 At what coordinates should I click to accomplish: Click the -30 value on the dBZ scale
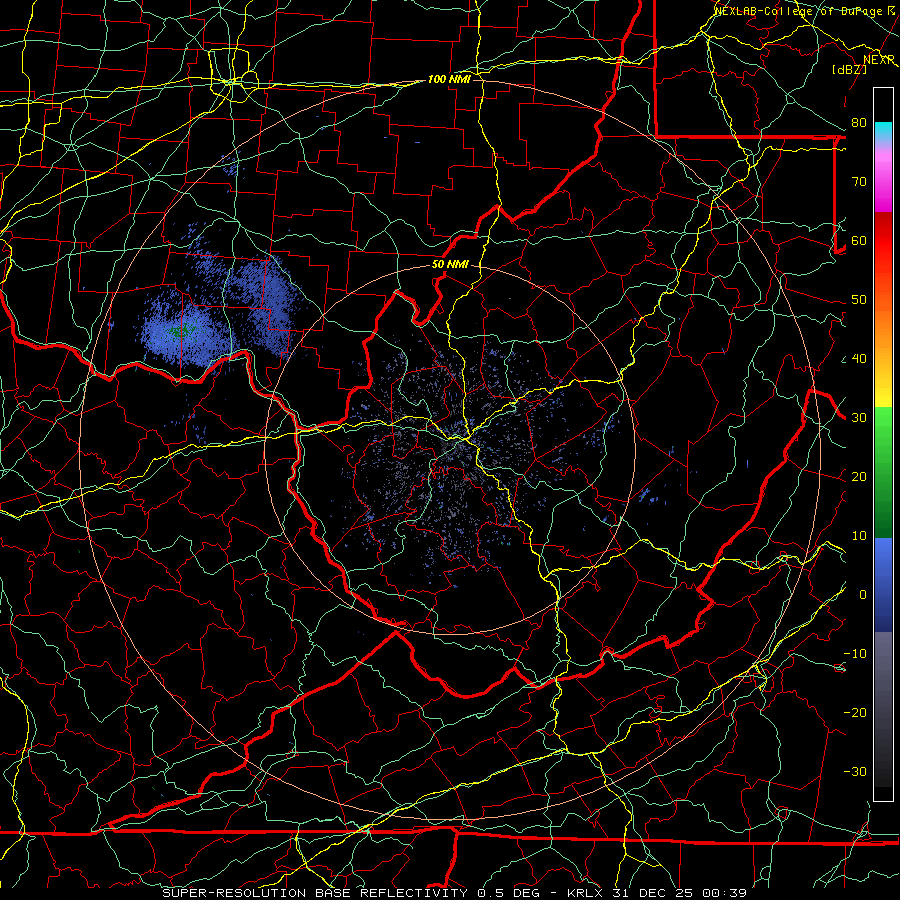pyautogui.click(x=855, y=772)
